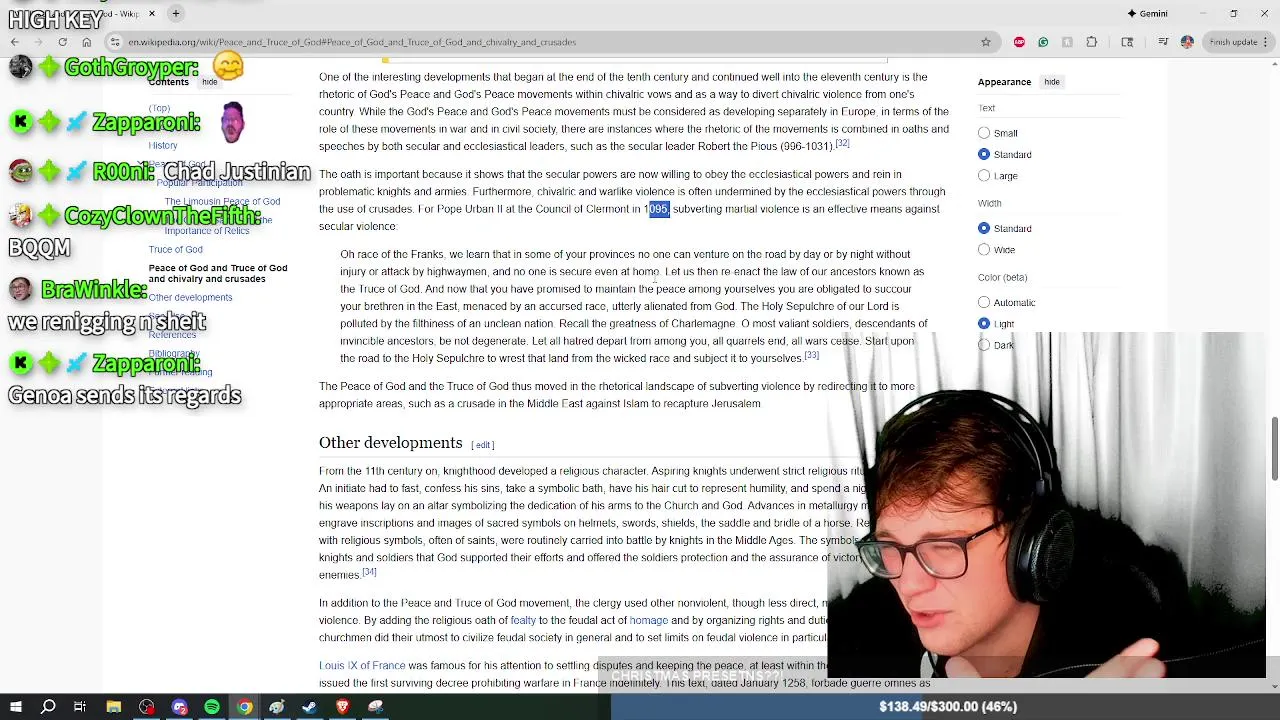Jump to Truce of God section
The height and width of the screenshot is (720, 1280).
[175, 249]
